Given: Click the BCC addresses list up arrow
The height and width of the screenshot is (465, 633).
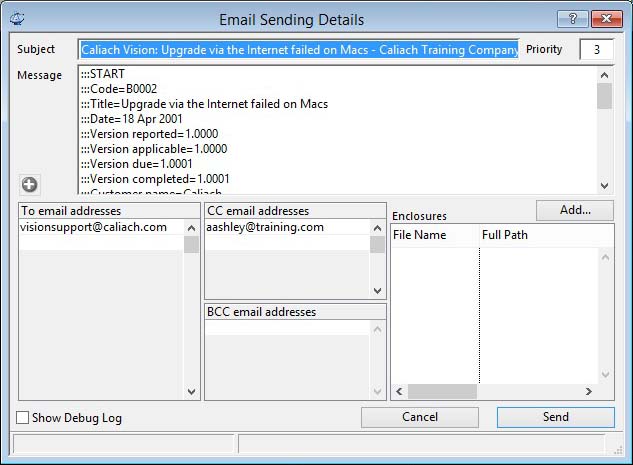Looking at the screenshot, I should click(377, 330).
